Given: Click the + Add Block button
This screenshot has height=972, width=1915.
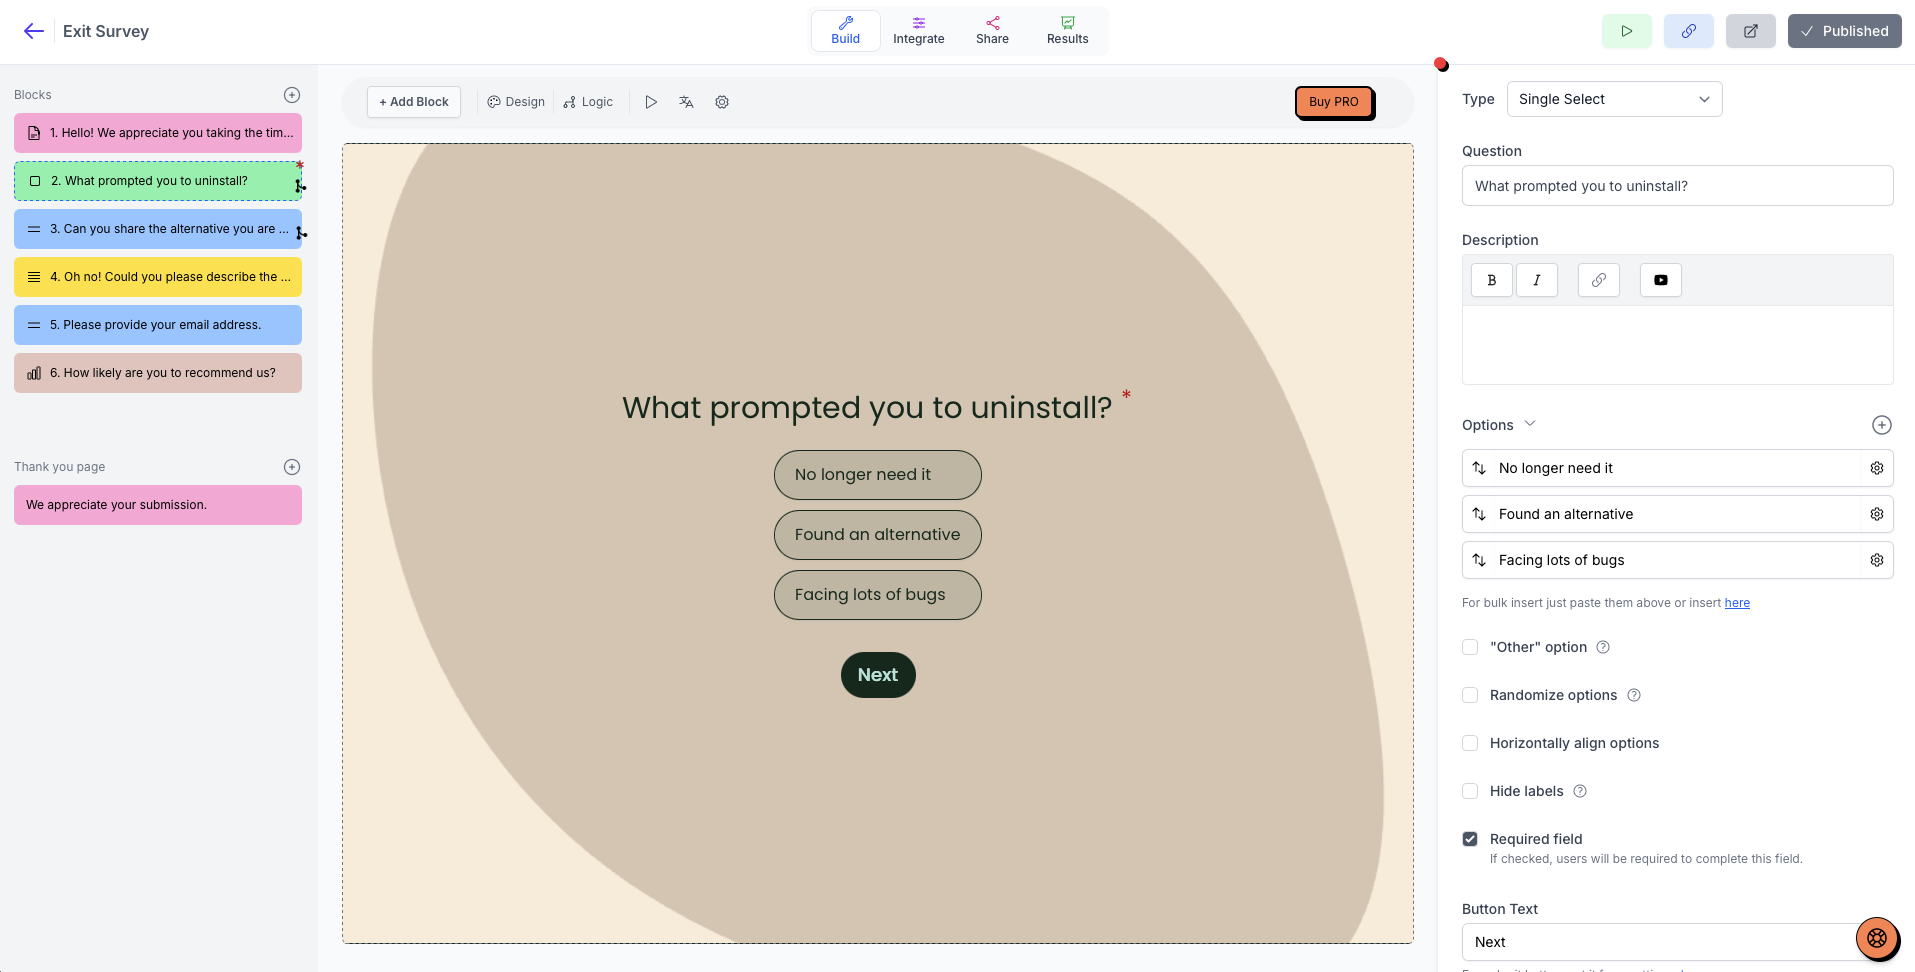Looking at the screenshot, I should pyautogui.click(x=414, y=102).
